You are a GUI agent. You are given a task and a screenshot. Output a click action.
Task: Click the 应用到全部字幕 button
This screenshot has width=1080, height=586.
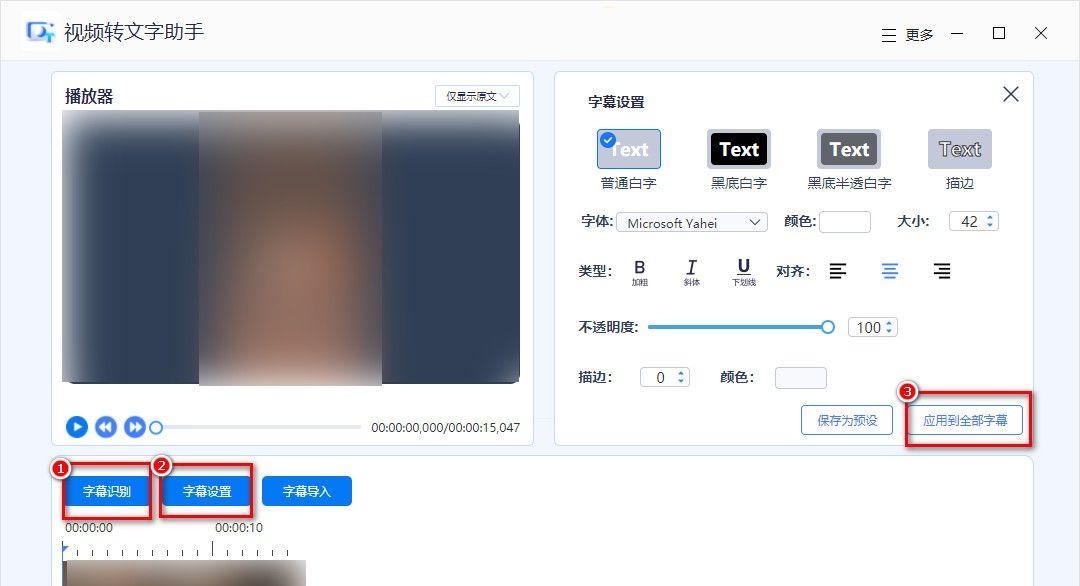964,420
